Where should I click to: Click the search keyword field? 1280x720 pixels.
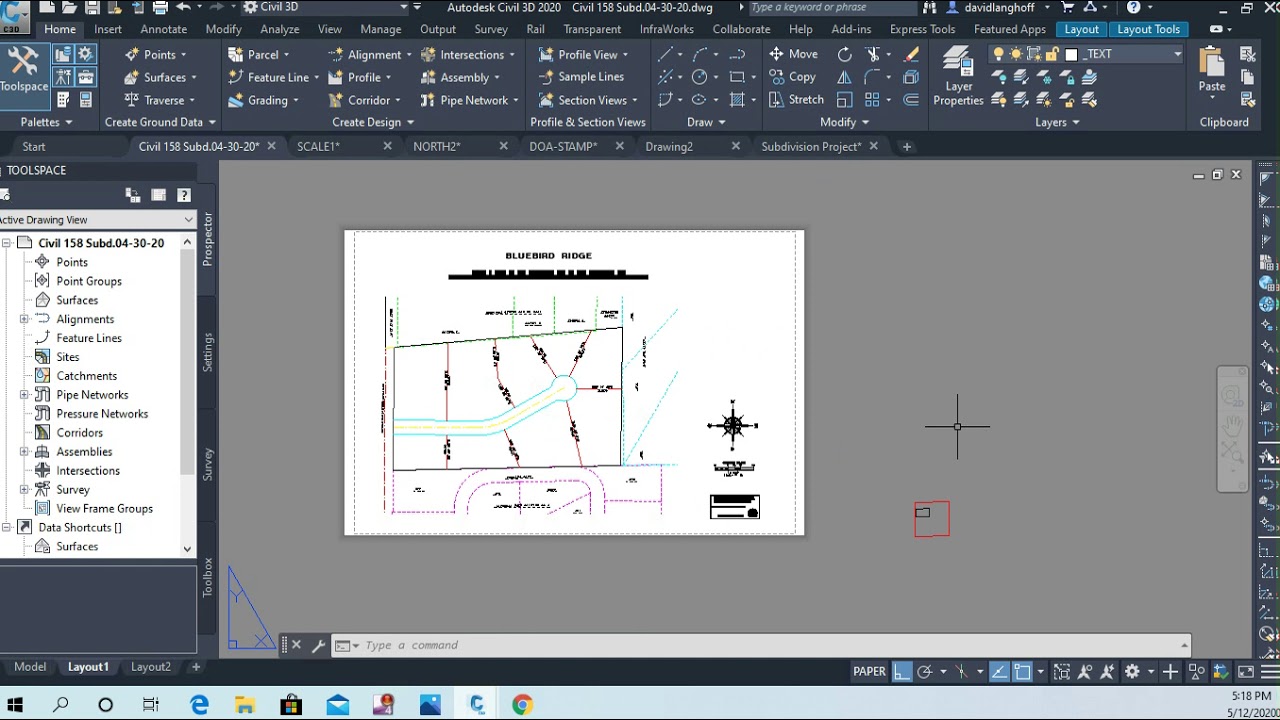(x=830, y=7)
